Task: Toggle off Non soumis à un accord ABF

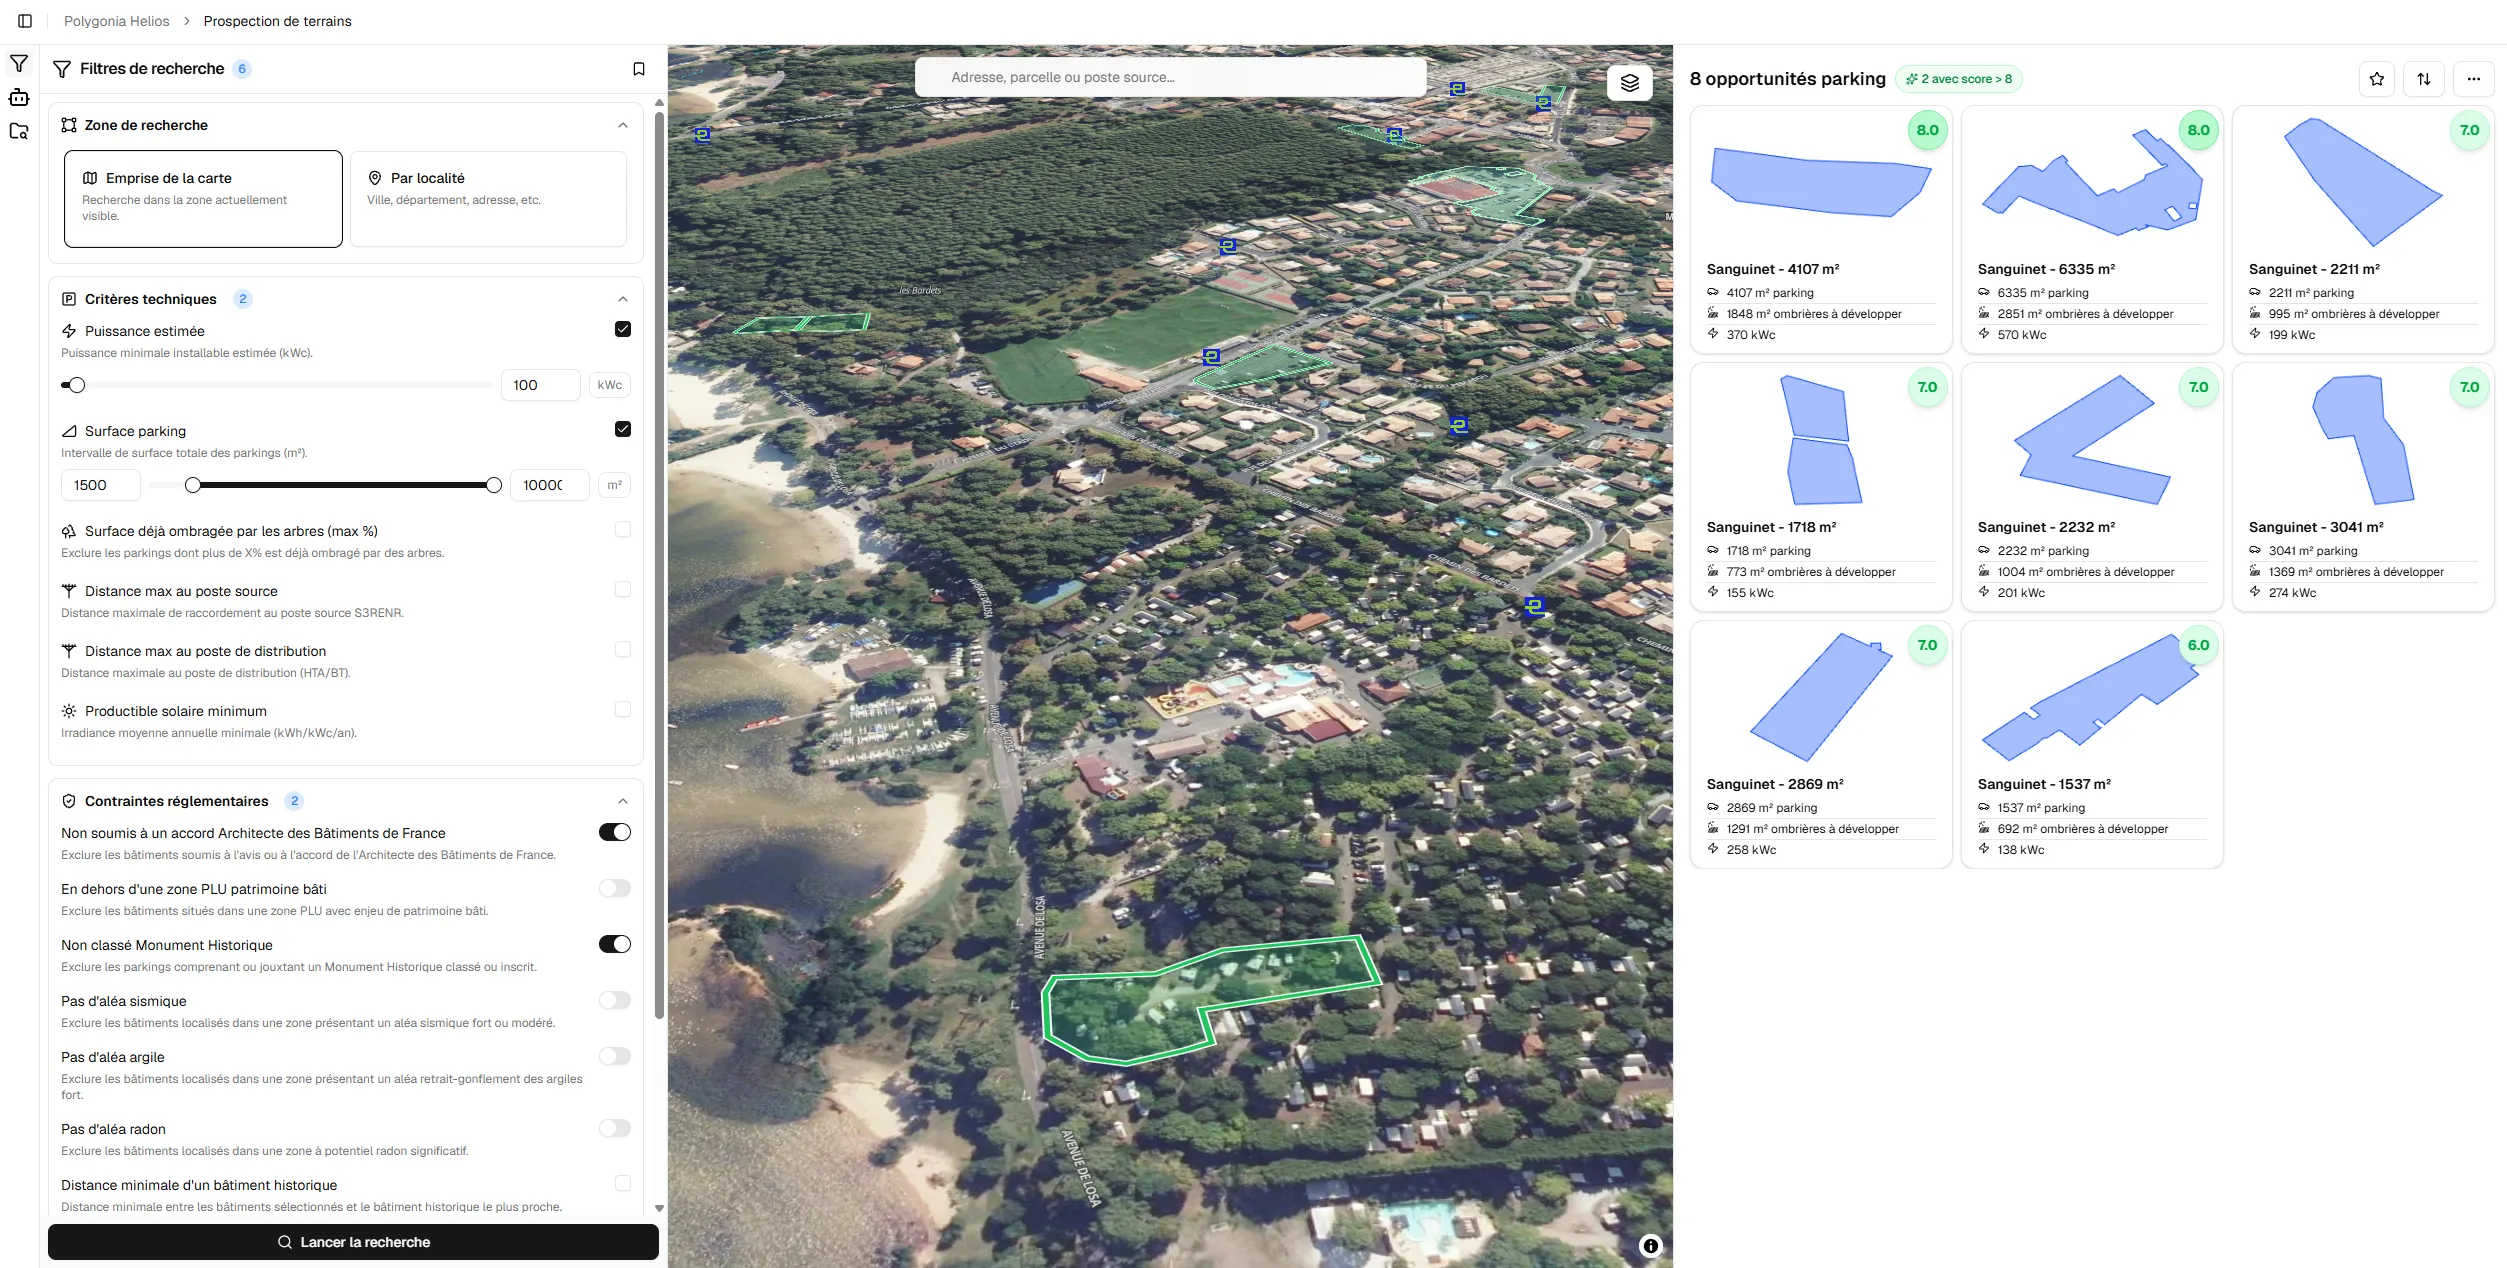Action: (615, 832)
